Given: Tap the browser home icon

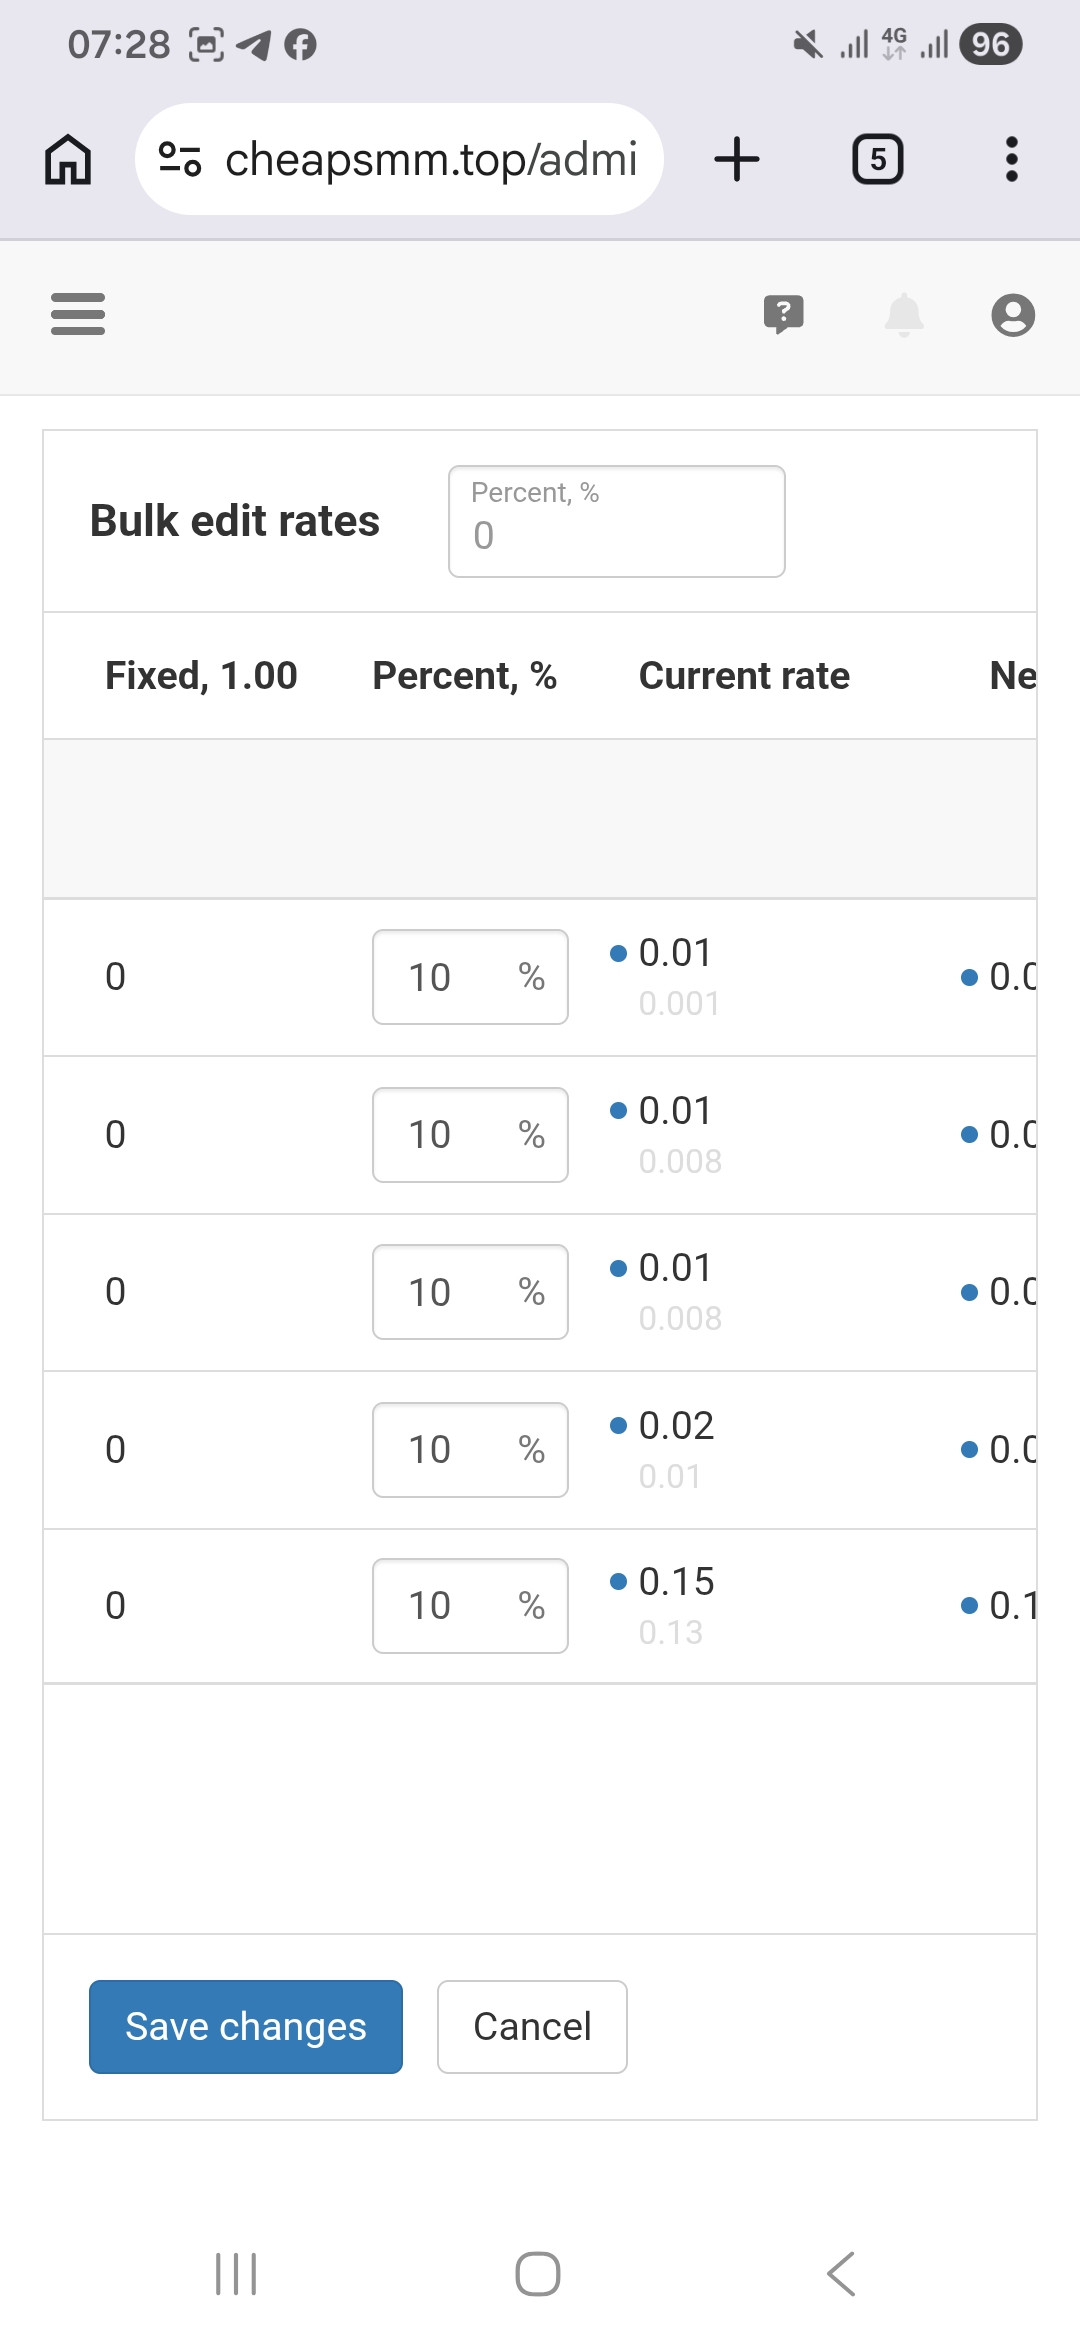Looking at the screenshot, I should click(x=68, y=159).
